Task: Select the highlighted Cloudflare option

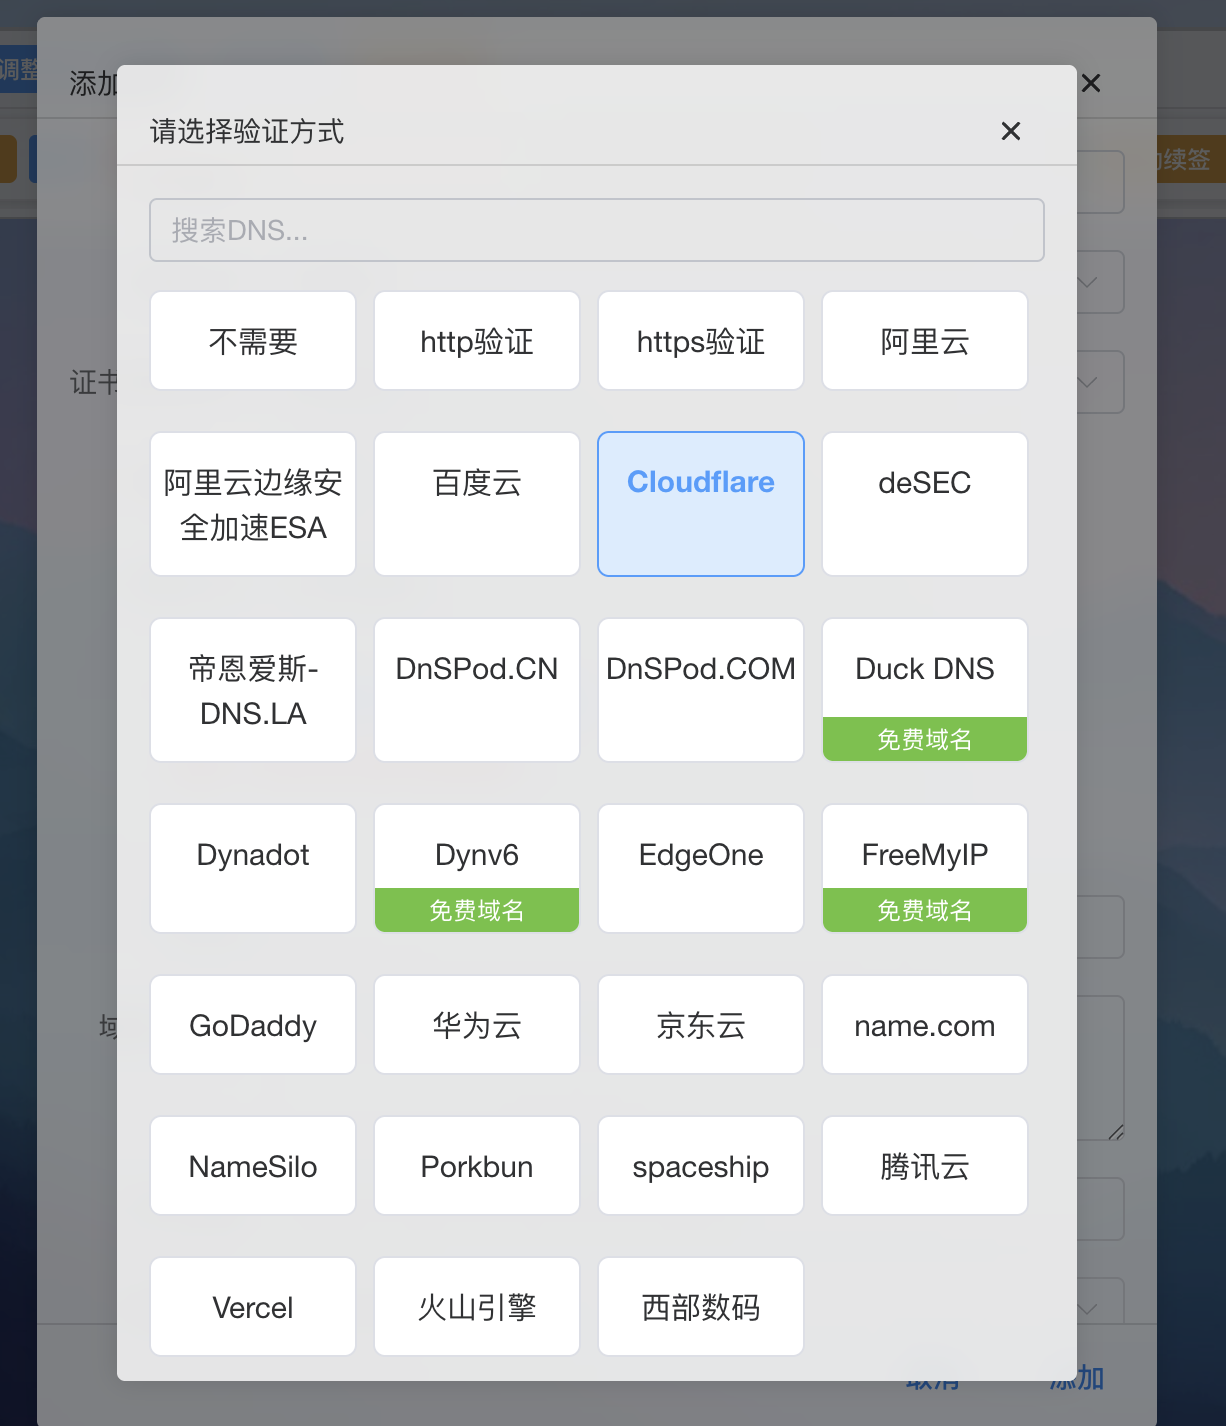Action: 701,504
